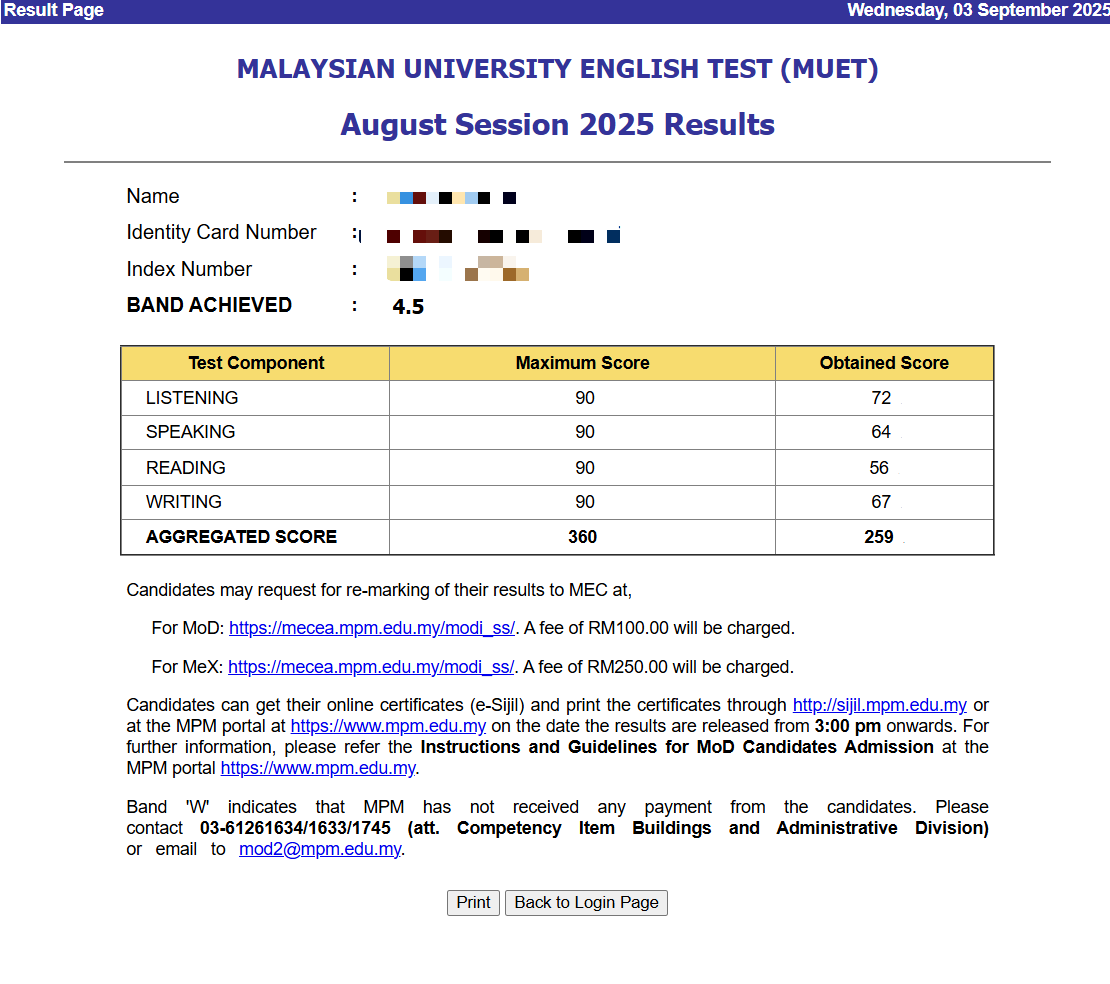Click the Band Achieved value 4.5
Screen dimensions: 1110x984
[408, 307]
